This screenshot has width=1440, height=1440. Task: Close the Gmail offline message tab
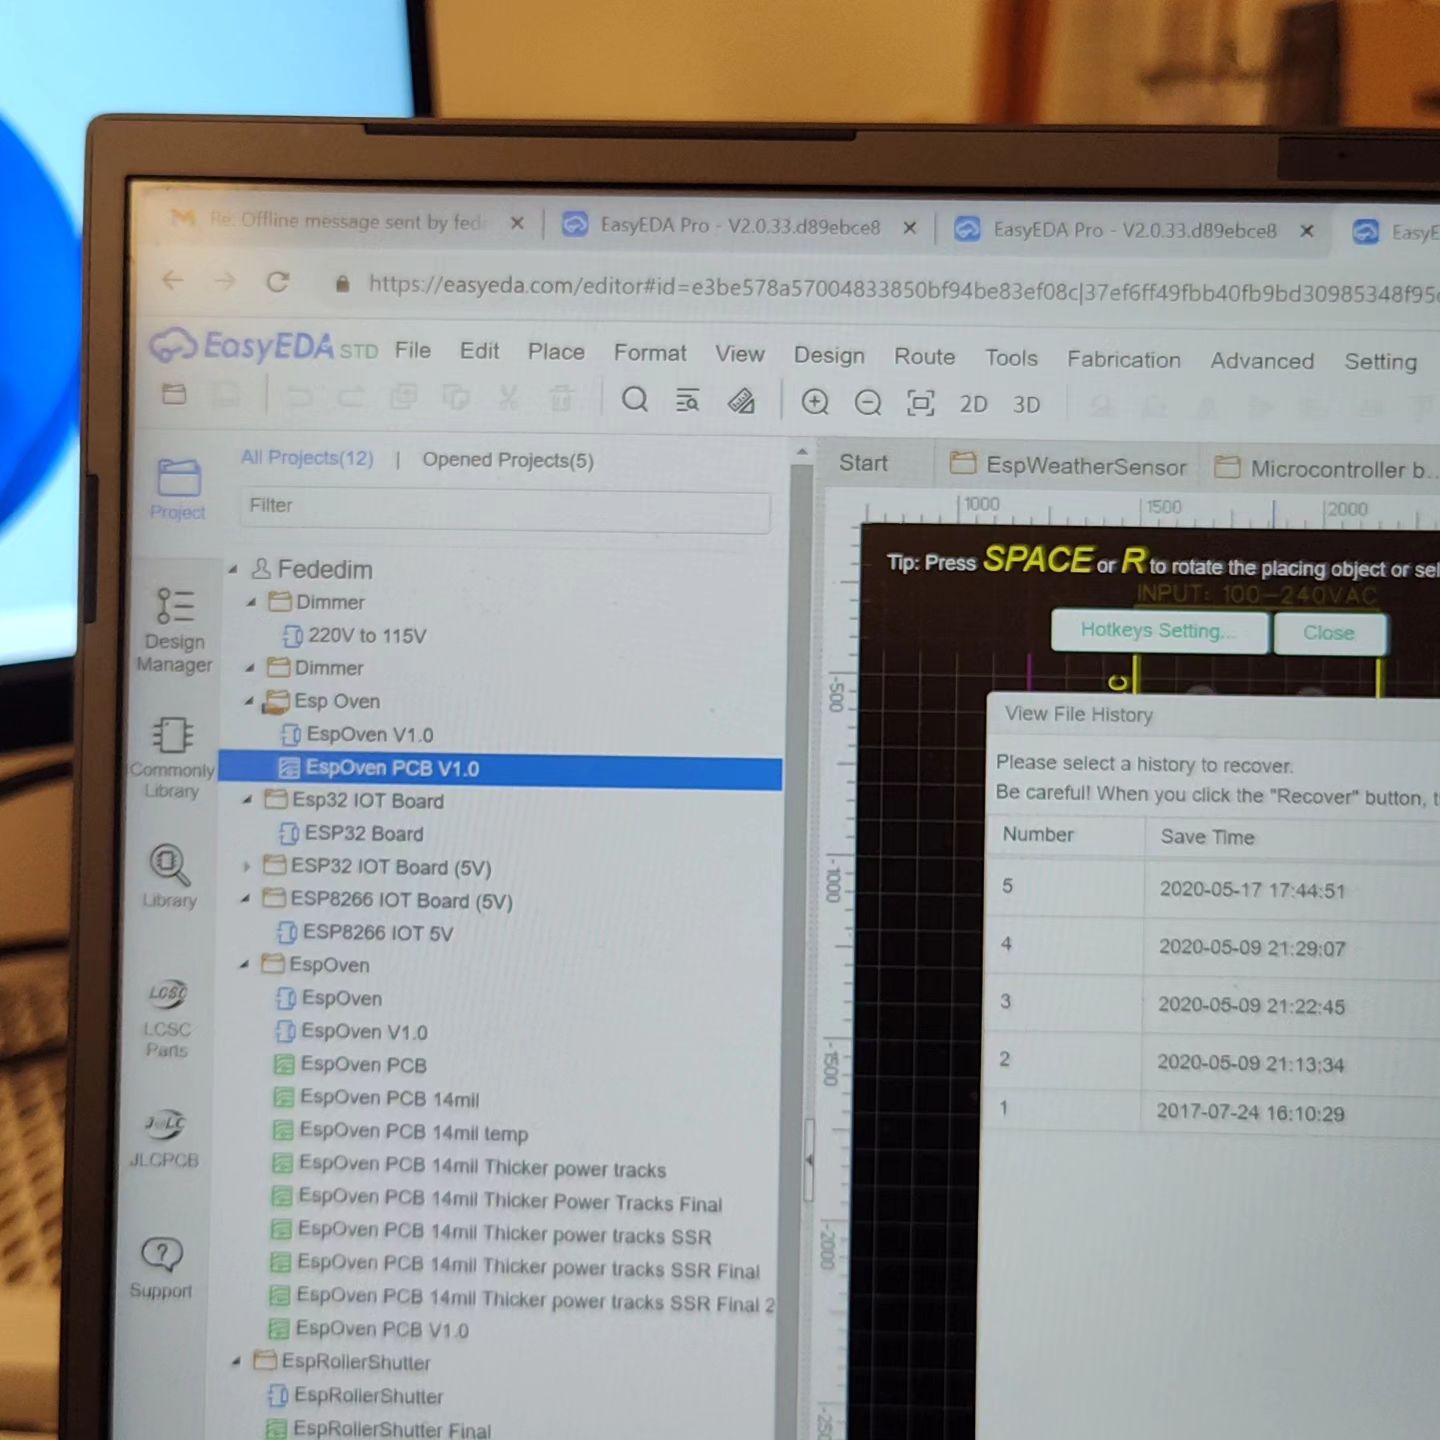[x=517, y=223]
